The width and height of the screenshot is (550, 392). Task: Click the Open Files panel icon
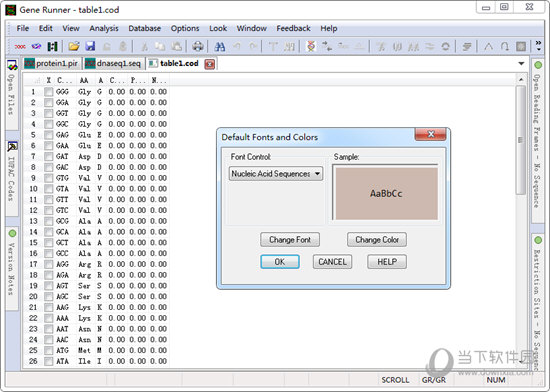pos(12,65)
